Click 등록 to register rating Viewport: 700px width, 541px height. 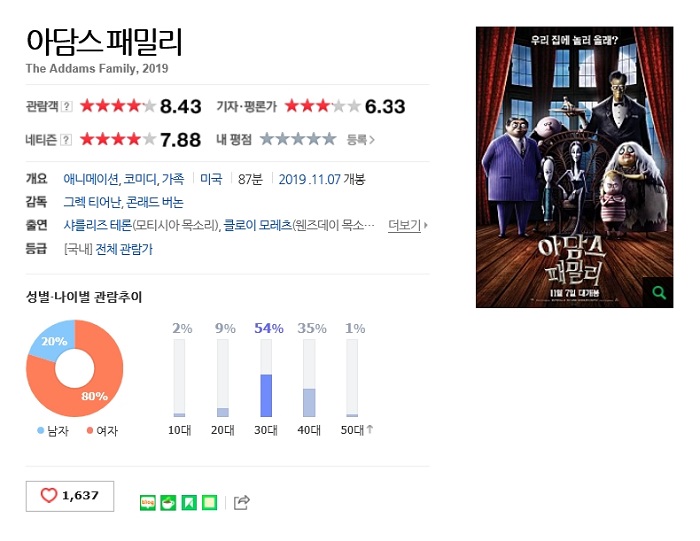[x=361, y=140]
